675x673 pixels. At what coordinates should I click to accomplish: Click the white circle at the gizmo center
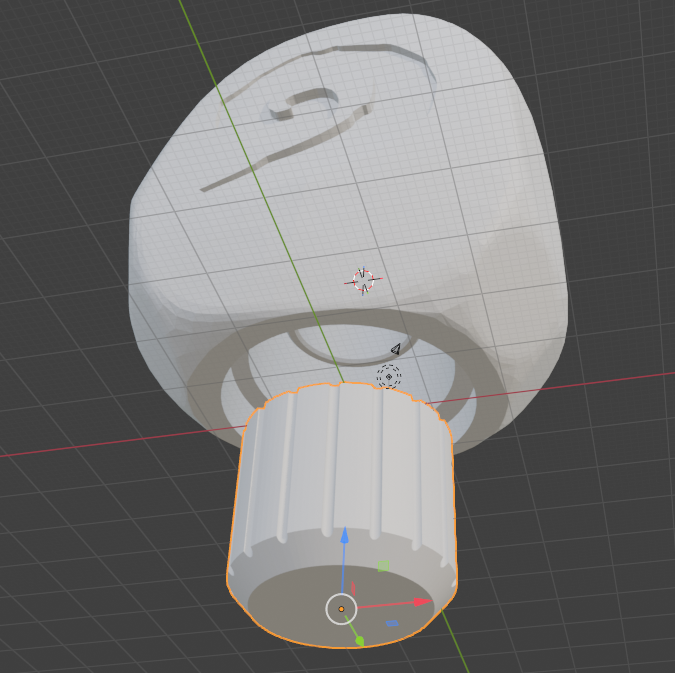341,609
